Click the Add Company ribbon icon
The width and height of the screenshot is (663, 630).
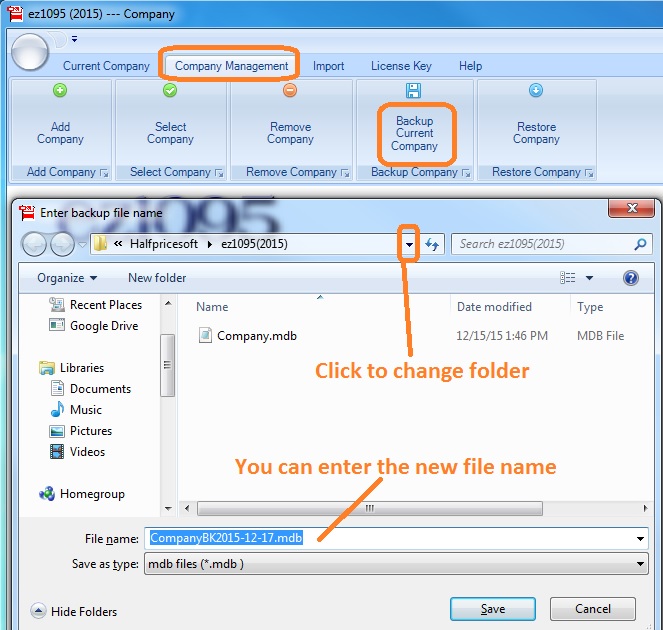[60, 91]
